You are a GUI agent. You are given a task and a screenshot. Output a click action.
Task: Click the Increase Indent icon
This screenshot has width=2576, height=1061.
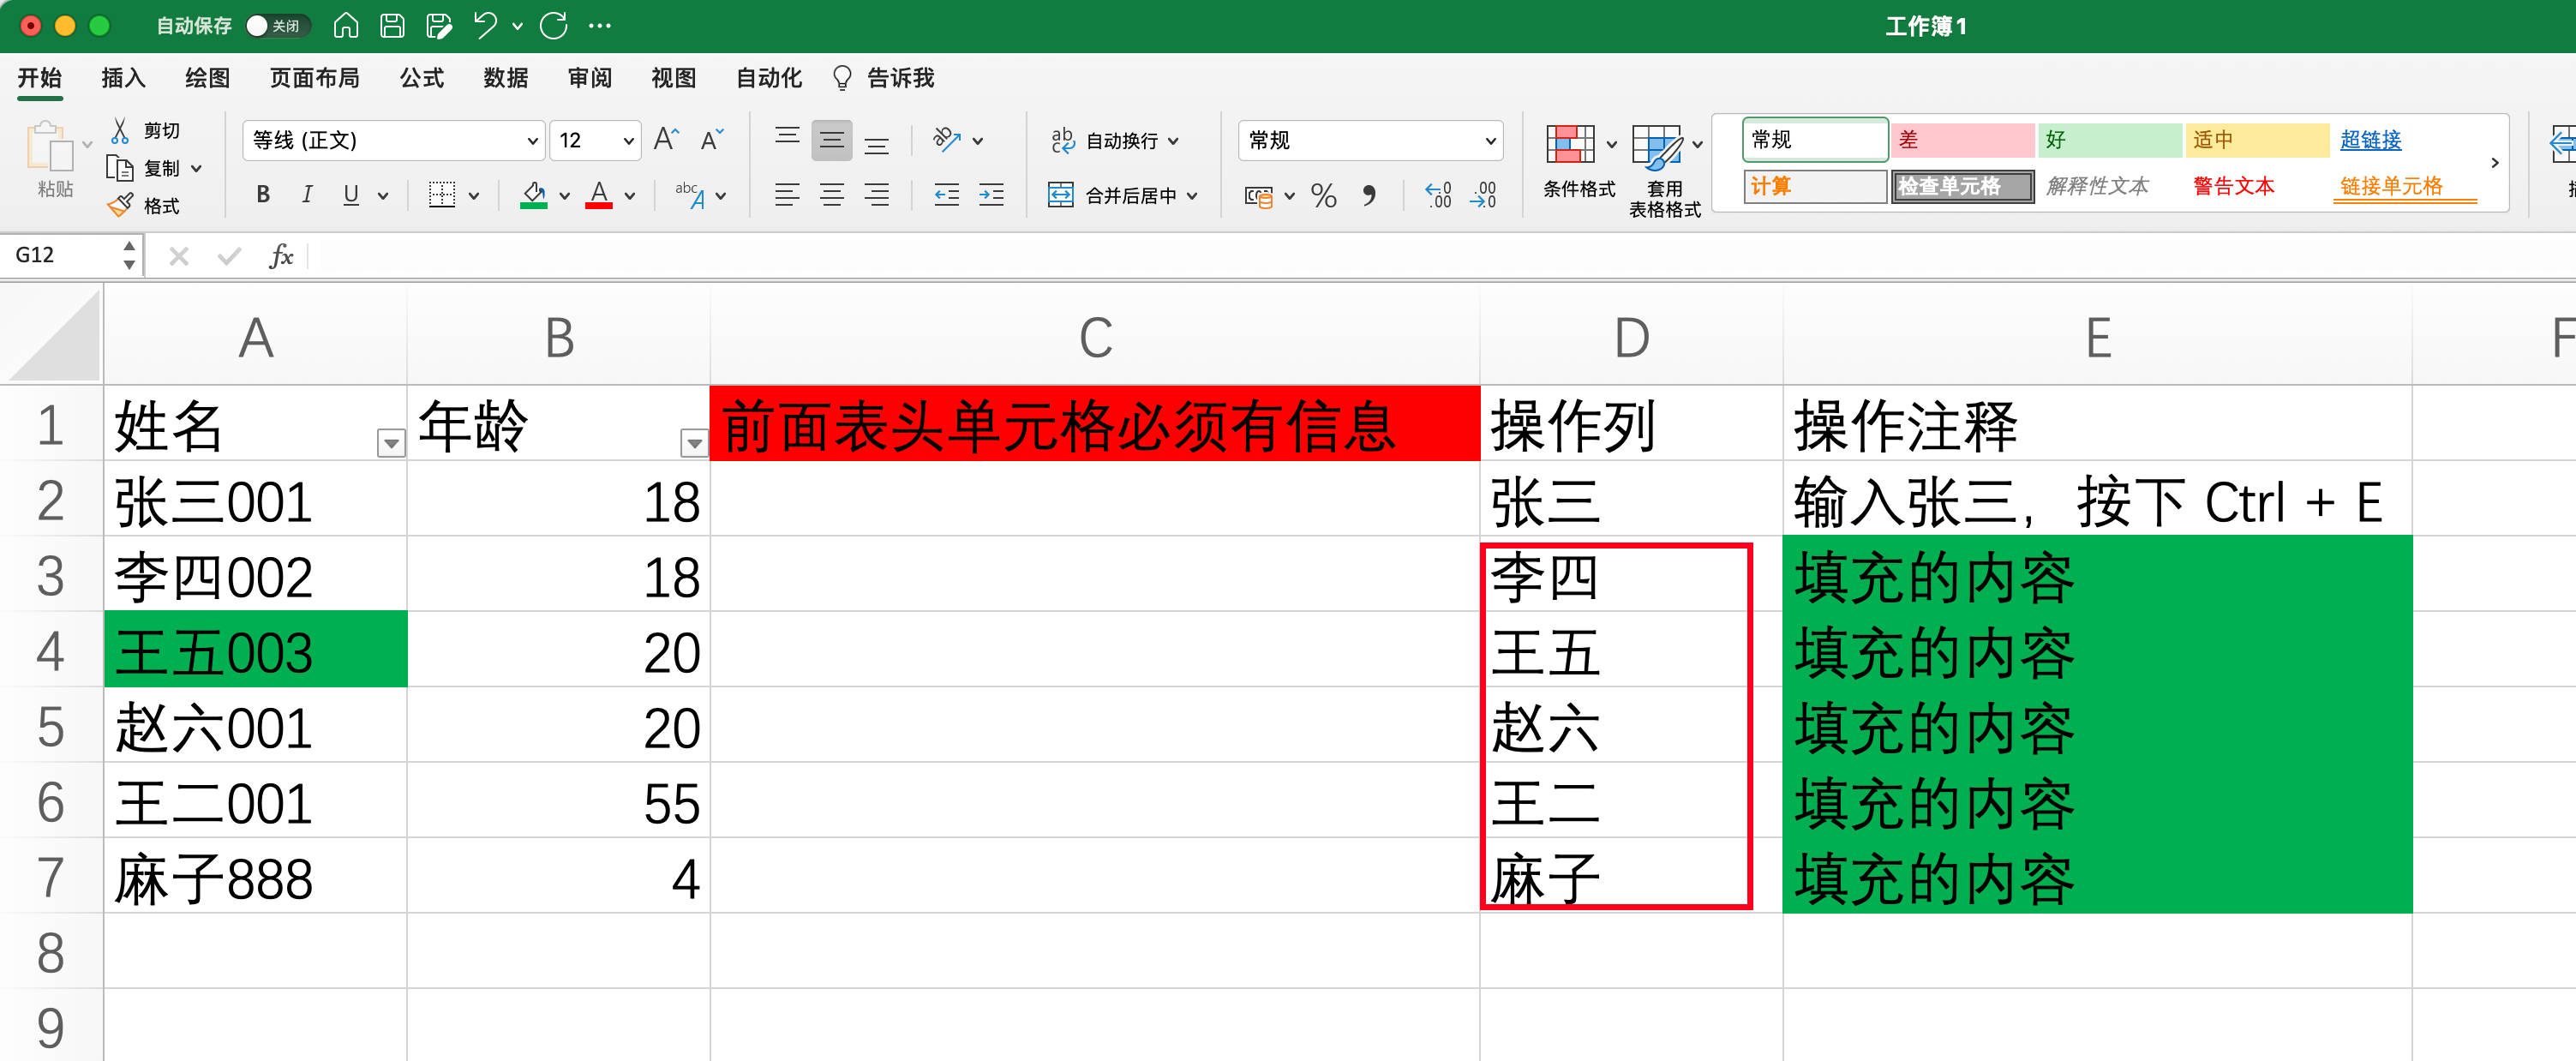pyautogui.click(x=991, y=195)
